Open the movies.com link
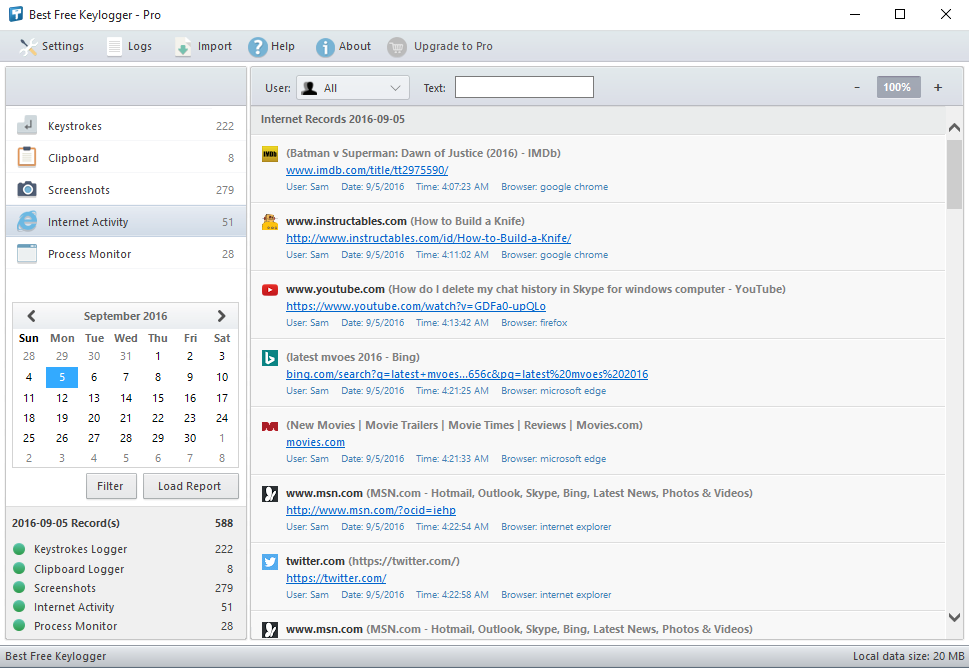The image size is (969, 668). pyautogui.click(x=315, y=442)
